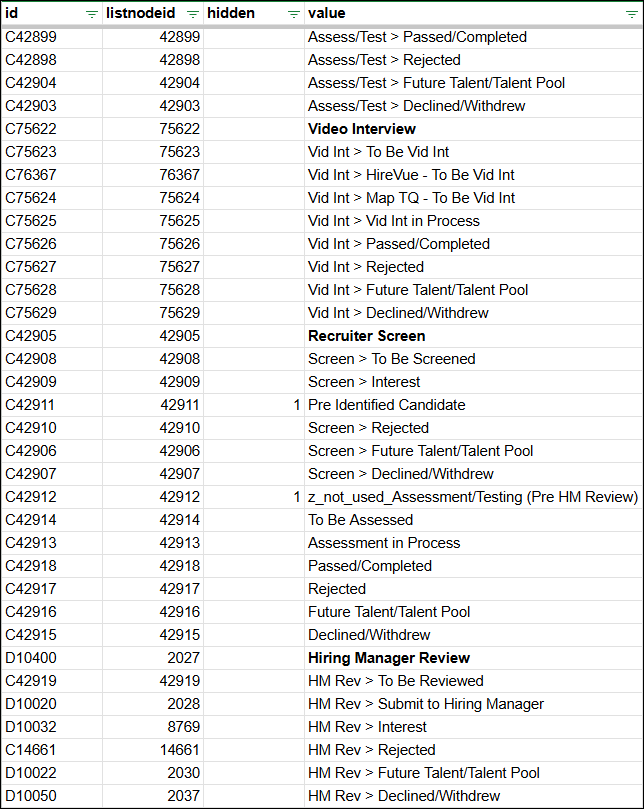Click the id column header label
Screen dimensions: 644x809
pyautogui.click(x=13, y=13)
